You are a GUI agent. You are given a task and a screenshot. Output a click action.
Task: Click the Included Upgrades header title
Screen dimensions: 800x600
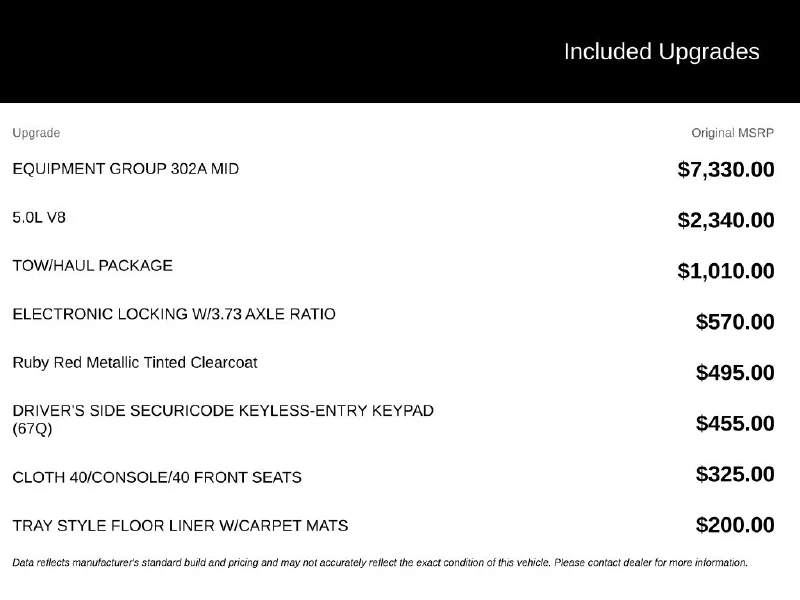661,52
